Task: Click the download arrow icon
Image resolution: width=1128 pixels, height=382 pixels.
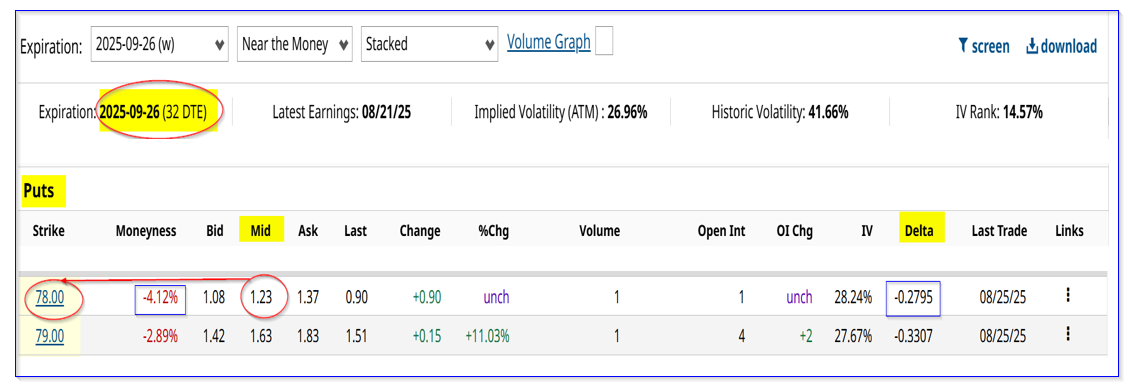Action: [1032, 46]
